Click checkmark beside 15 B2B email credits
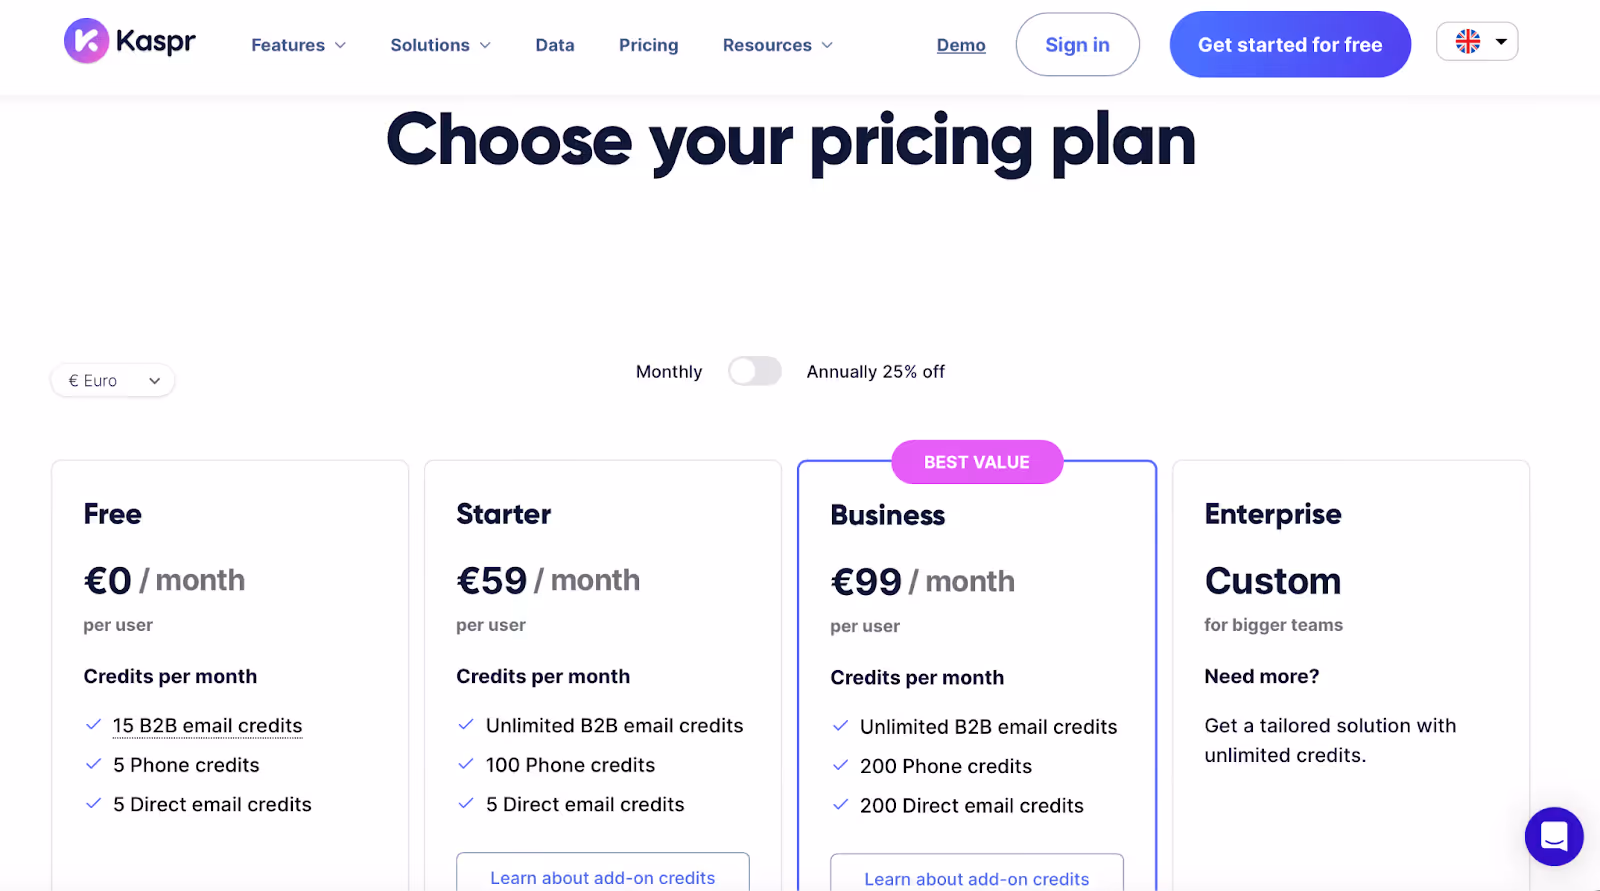Screen dimensions: 1600x891 [93, 724]
